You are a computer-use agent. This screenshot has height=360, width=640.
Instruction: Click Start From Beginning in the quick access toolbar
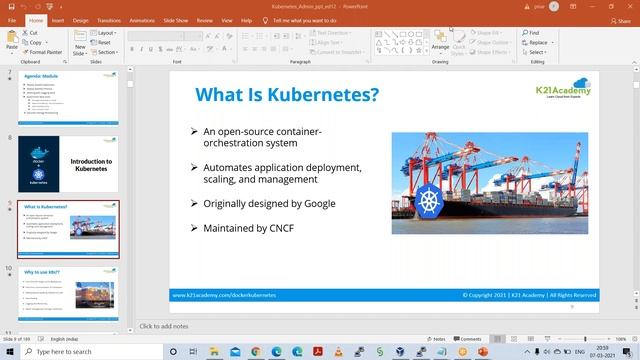click(50, 7)
